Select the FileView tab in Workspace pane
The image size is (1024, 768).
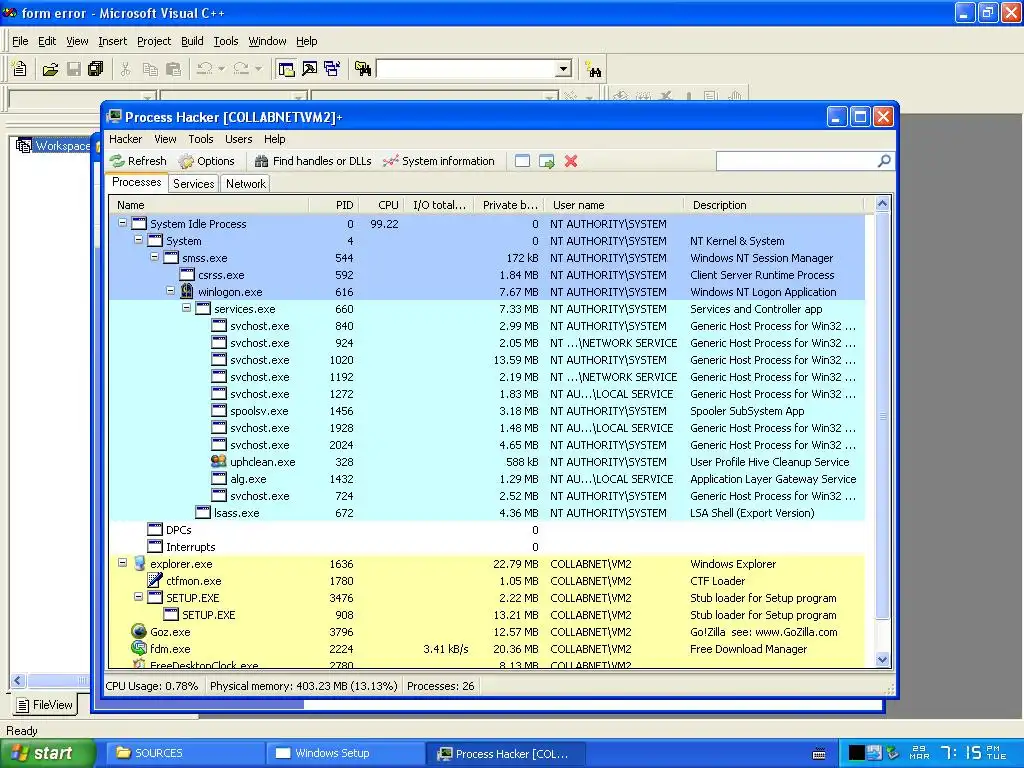[44, 705]
